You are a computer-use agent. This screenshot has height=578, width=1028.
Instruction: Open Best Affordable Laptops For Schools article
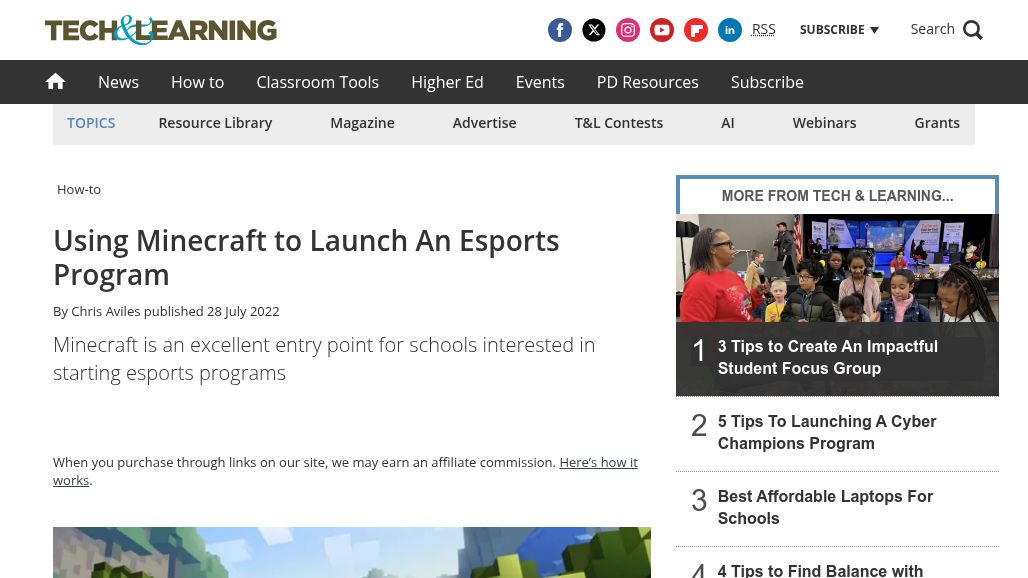[825, 507]
